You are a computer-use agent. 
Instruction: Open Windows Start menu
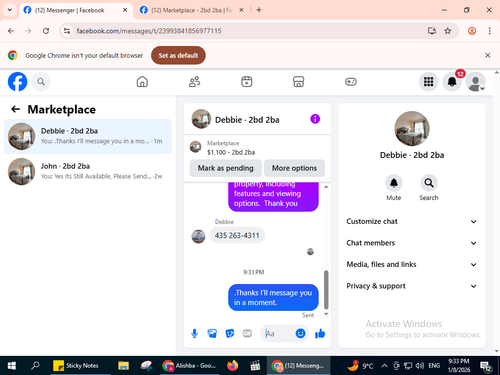tap(12, 366)
